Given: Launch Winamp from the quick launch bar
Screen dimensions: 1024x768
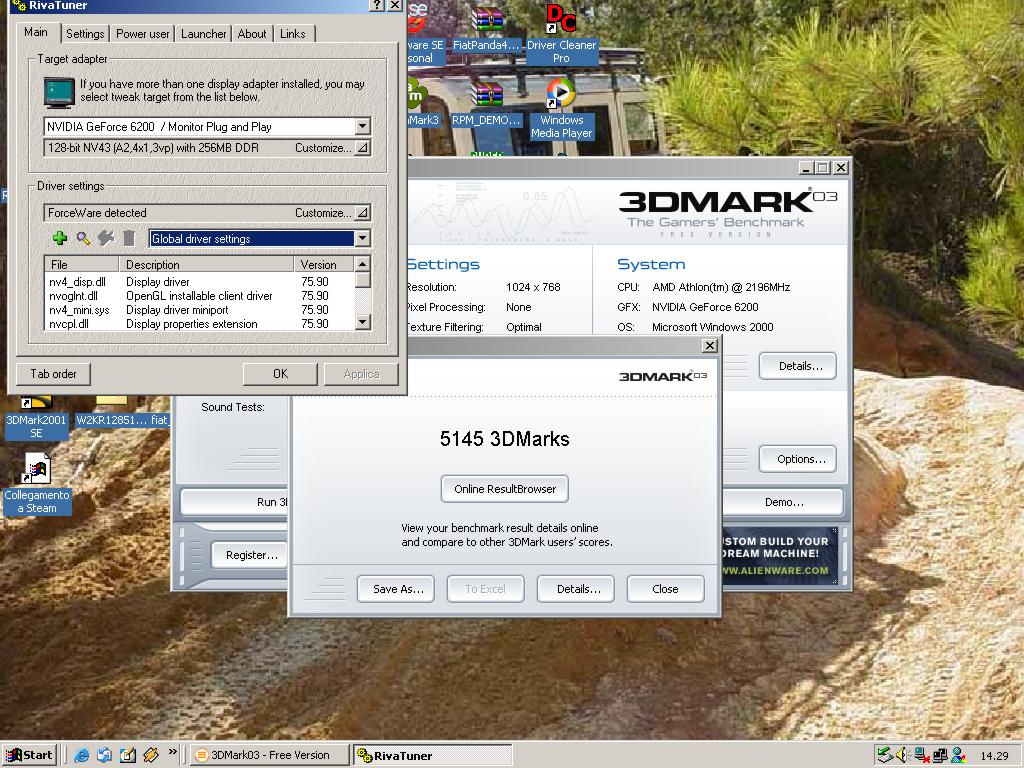Looking at the screenshot, I should pos(151,755).
